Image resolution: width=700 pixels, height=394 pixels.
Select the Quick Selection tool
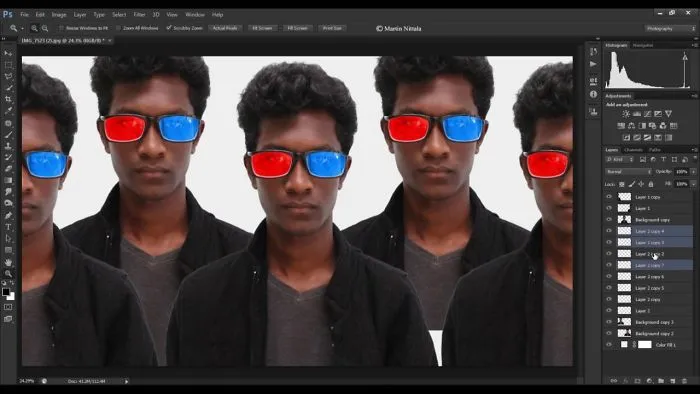click(8, 88)
